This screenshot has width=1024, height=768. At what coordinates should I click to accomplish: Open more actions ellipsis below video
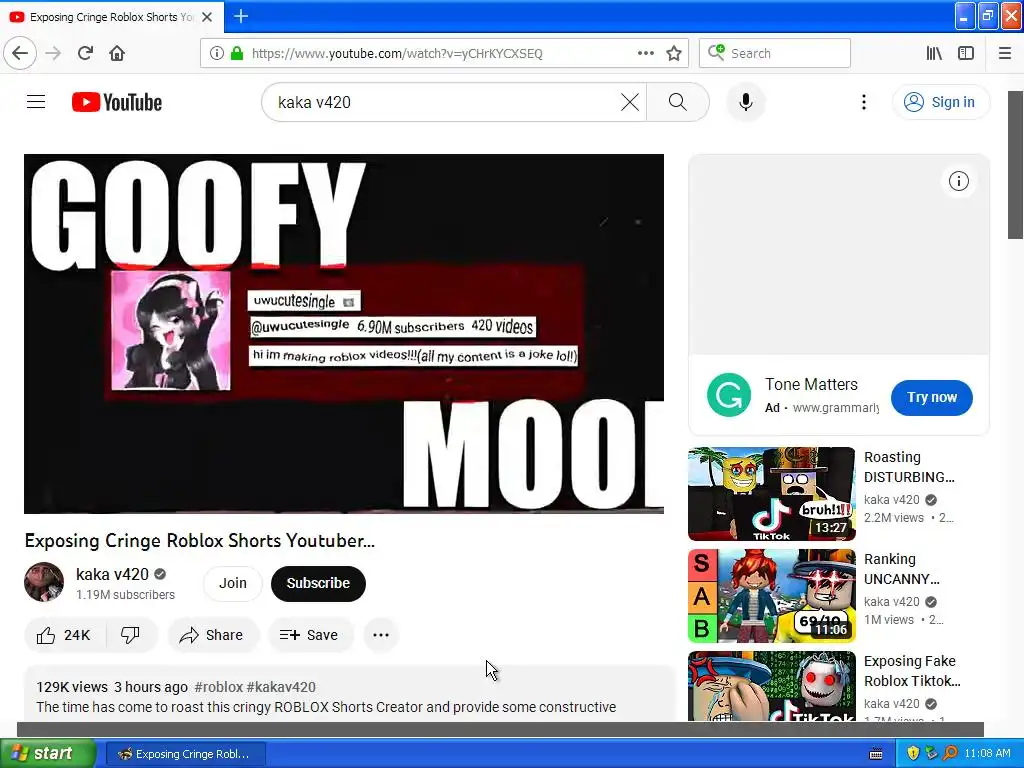381,635
